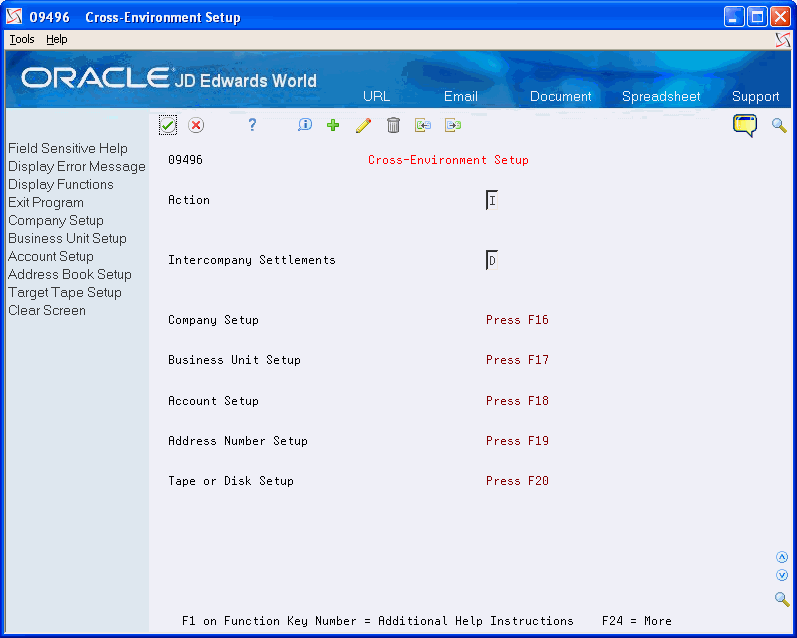
Task: Click the green plus Add icon
Action: click(333, 125)
